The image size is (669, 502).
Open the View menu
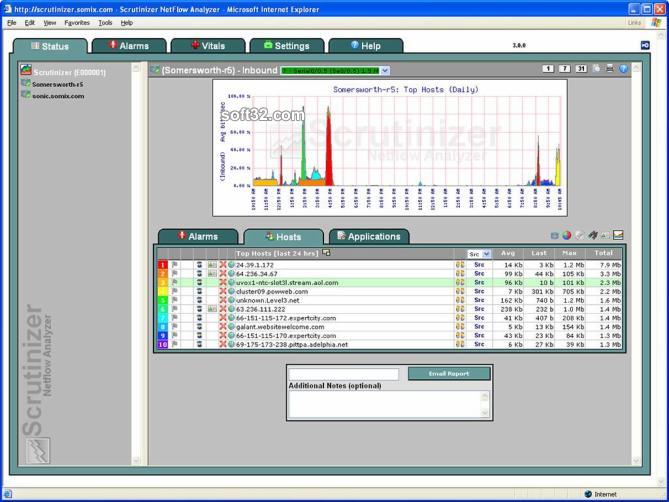[49, 23]
